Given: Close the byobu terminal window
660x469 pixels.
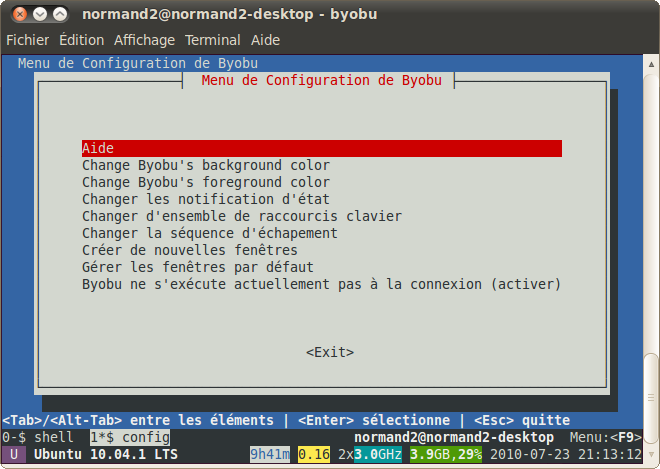Looking at the screenshot, I should click(x=20, y=14).
